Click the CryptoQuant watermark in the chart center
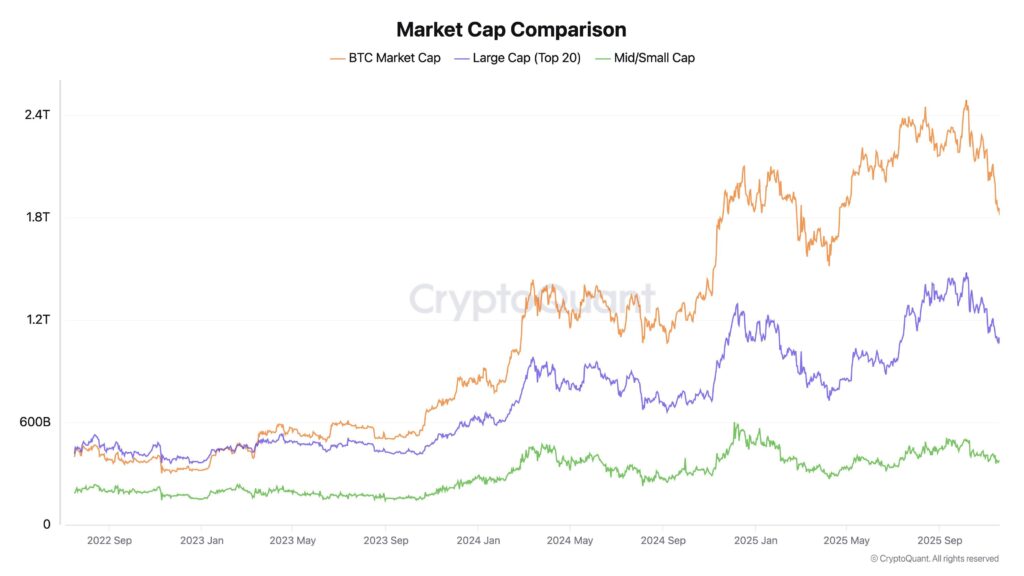This screenshot has width=1024, height=576. pyautogui.click(x=532, y=299)
